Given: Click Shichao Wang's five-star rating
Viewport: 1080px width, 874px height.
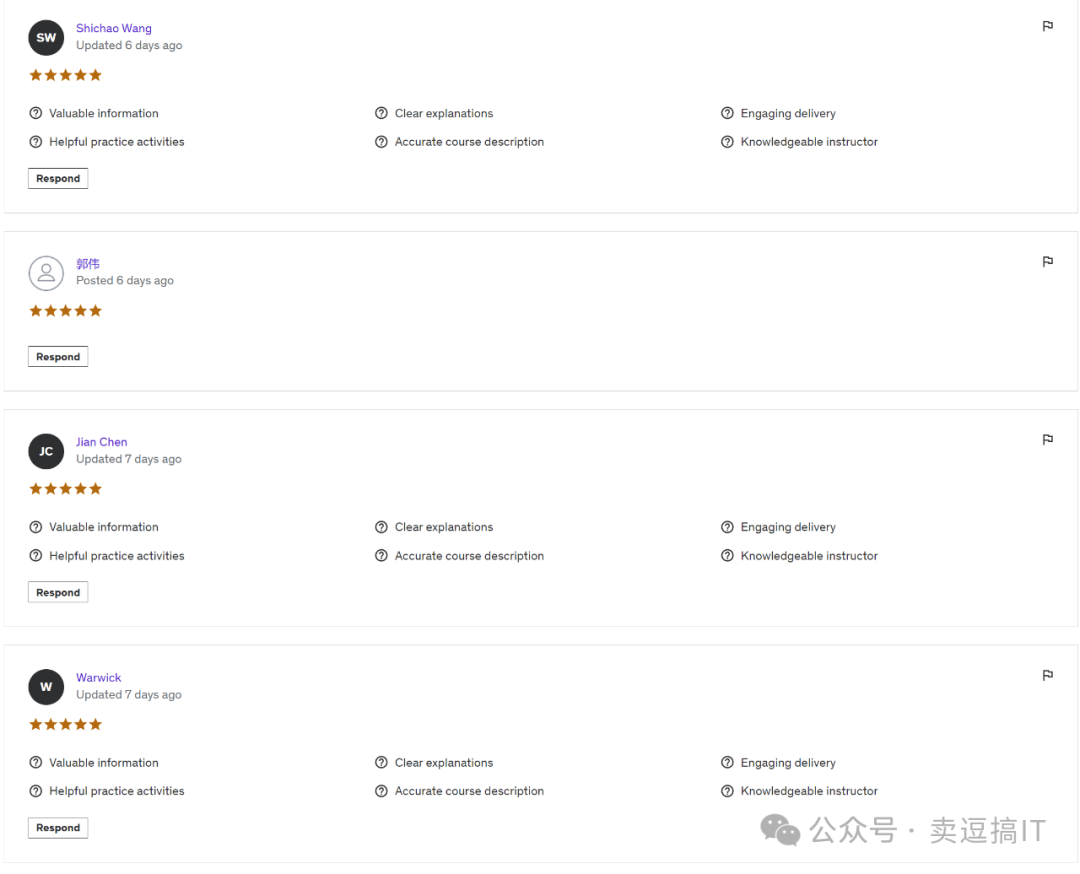Looking at the screenshot, I should [65, 75].
